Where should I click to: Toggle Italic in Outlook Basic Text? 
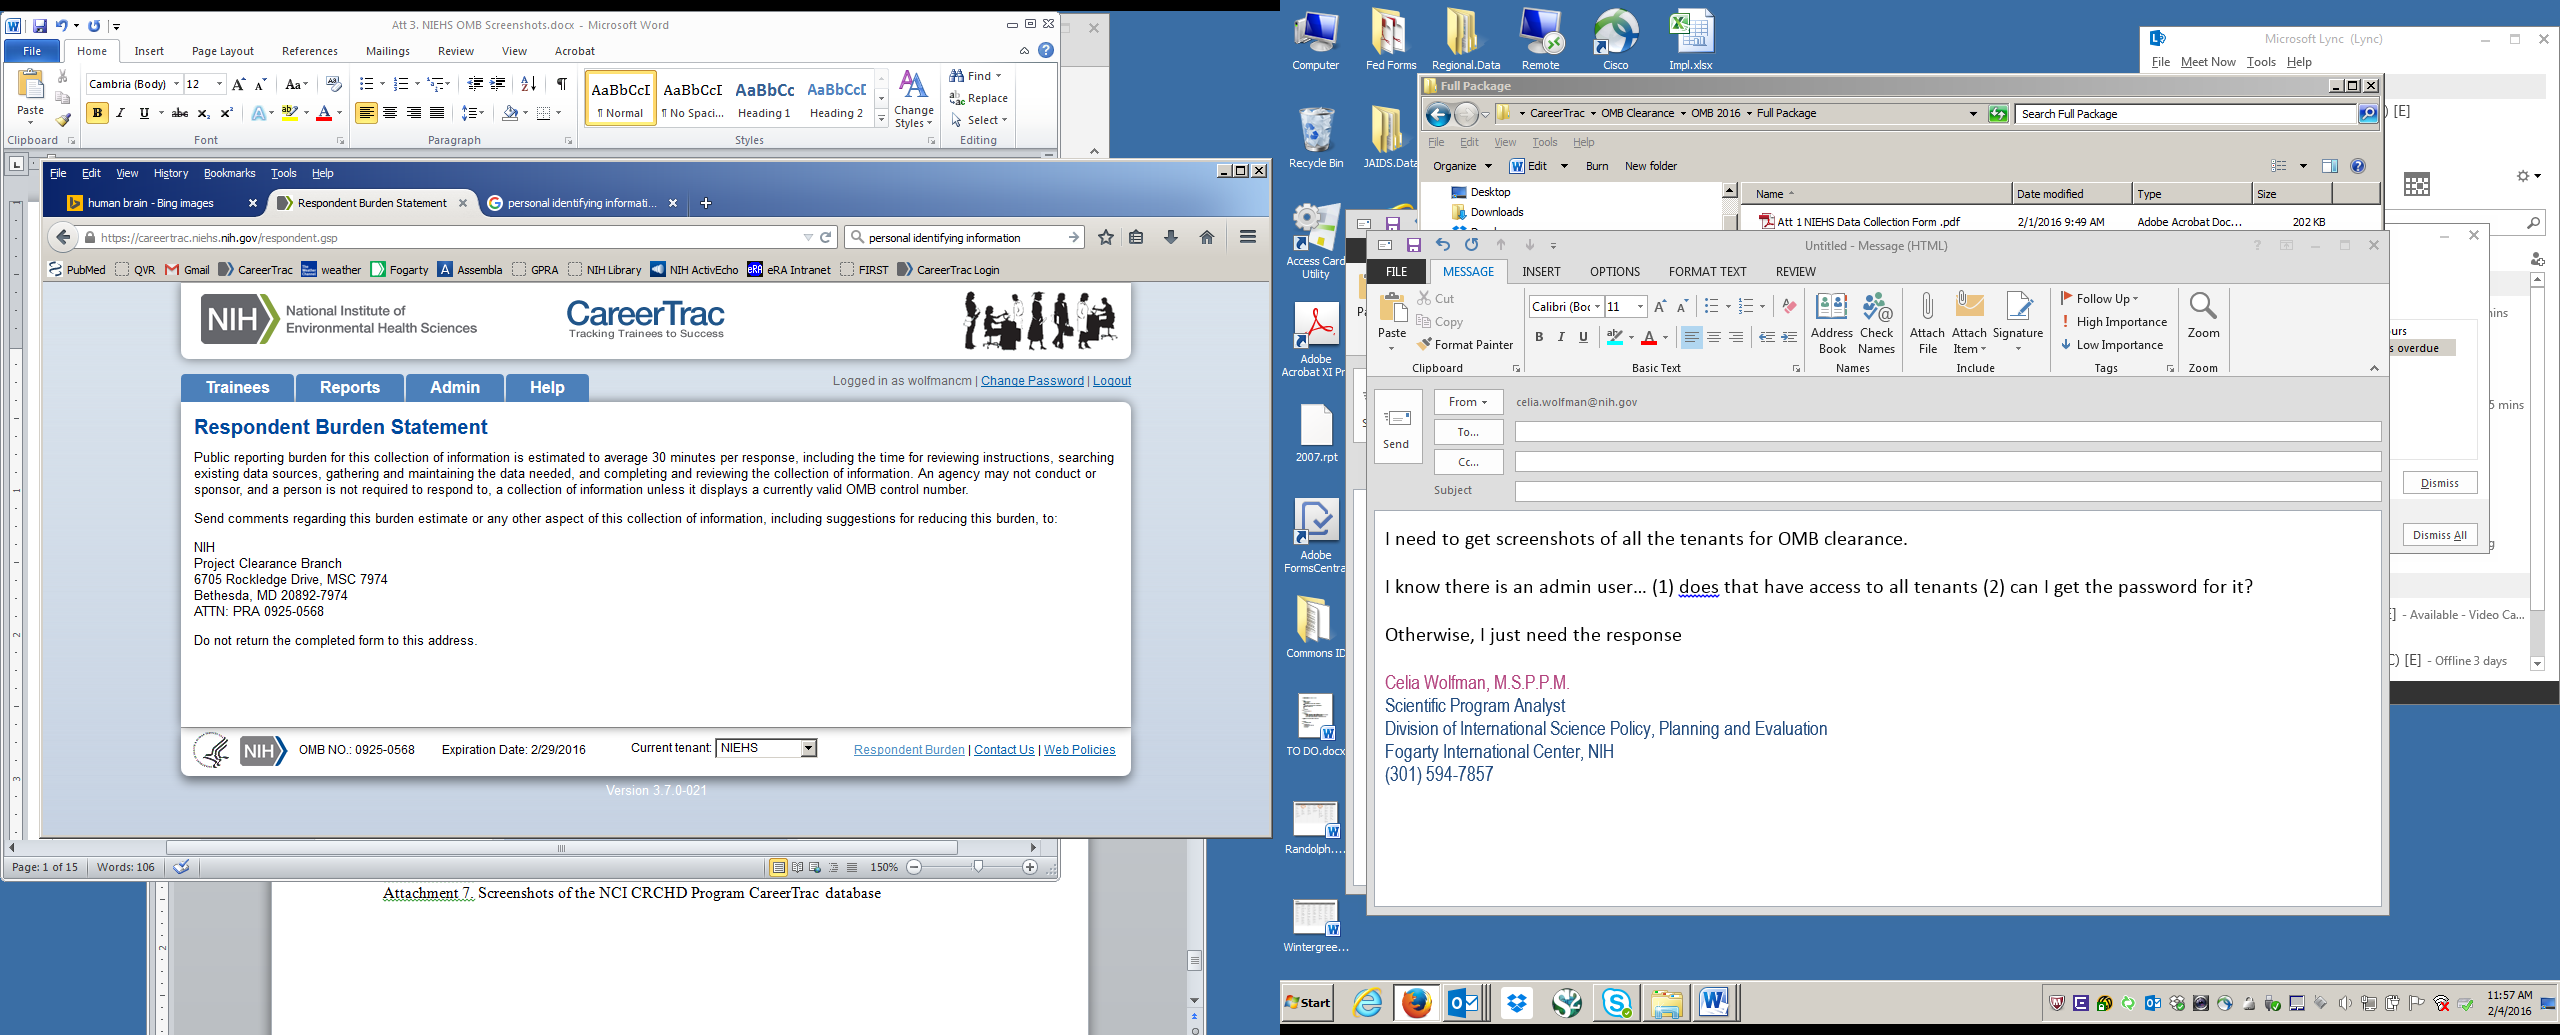[1561, 337]
